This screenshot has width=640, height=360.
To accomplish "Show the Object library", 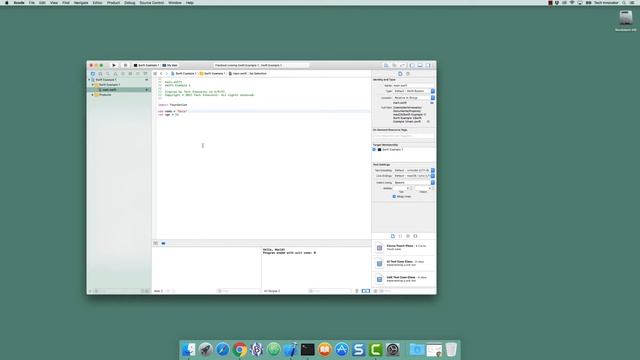I will pyautogui.click(x=408, y=236).
